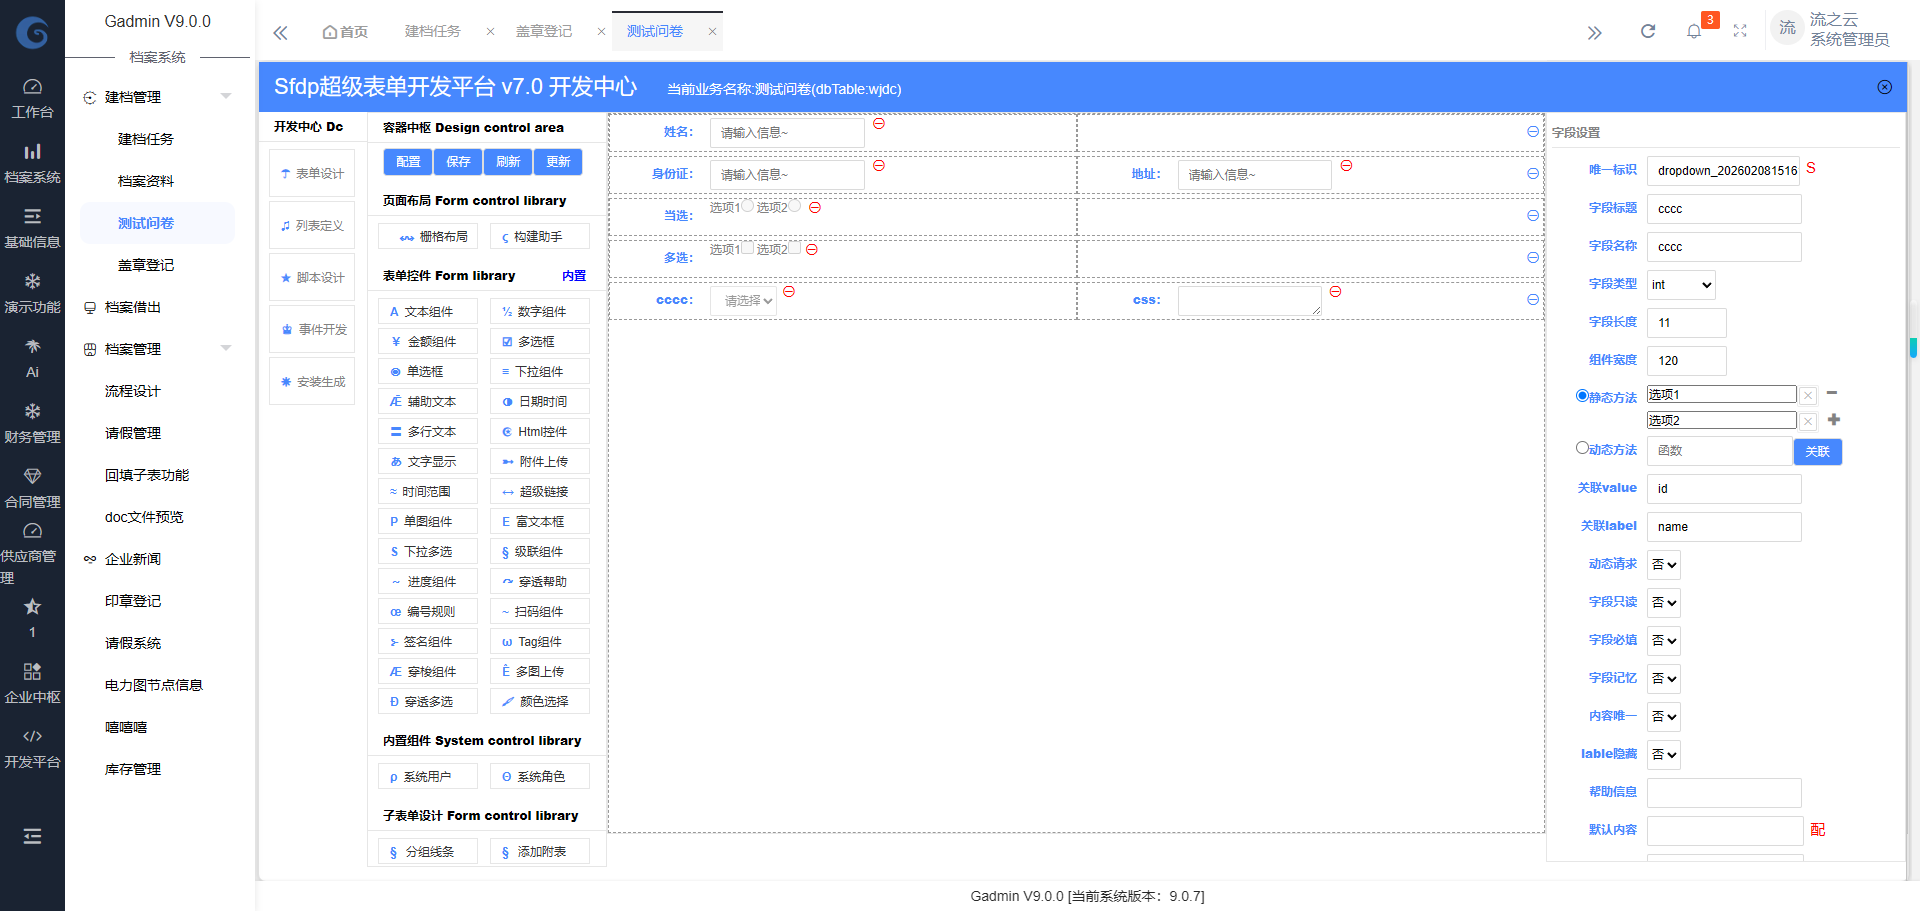Click the notification bell icon

[x=1693, y=32]
